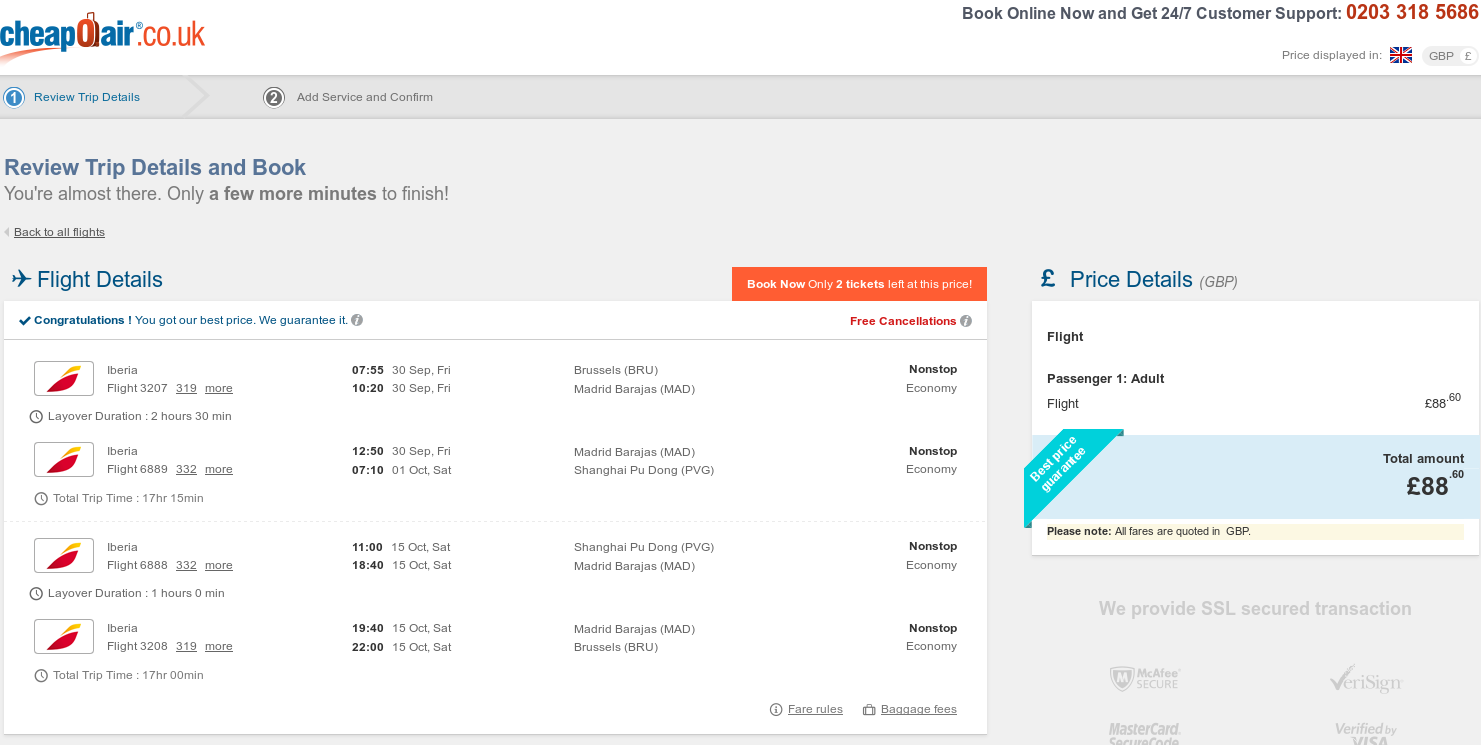Click the Iberia logo for Flight 3207
1481x745 pixels.
coord(64,378)
